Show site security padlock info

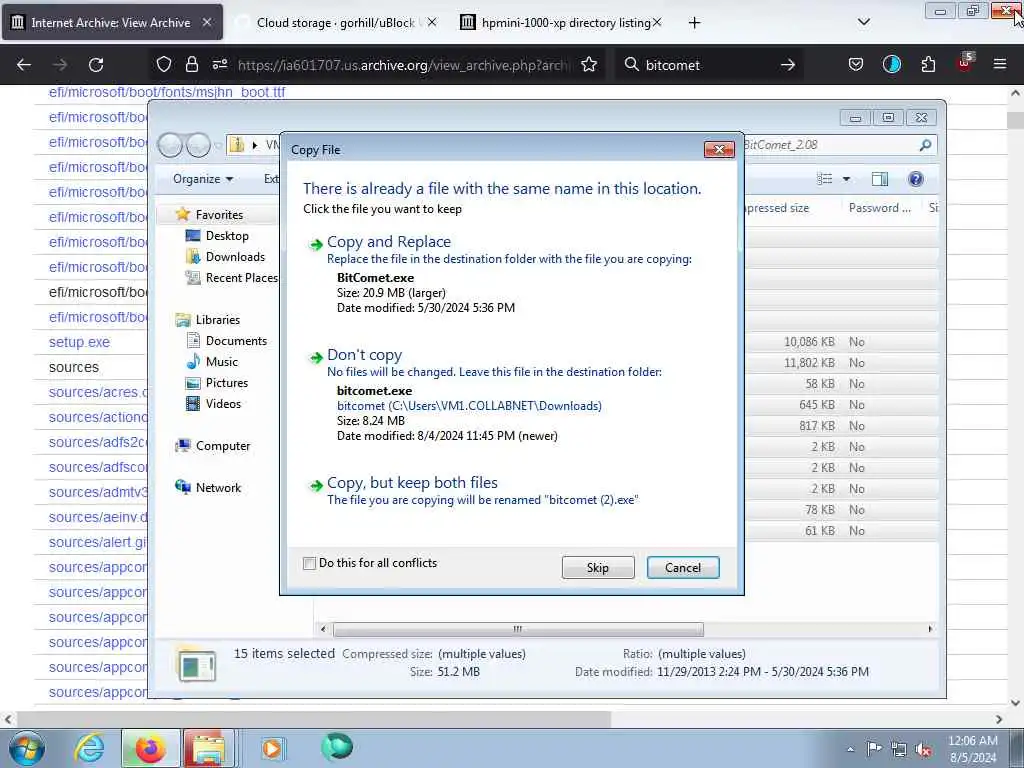191,64
